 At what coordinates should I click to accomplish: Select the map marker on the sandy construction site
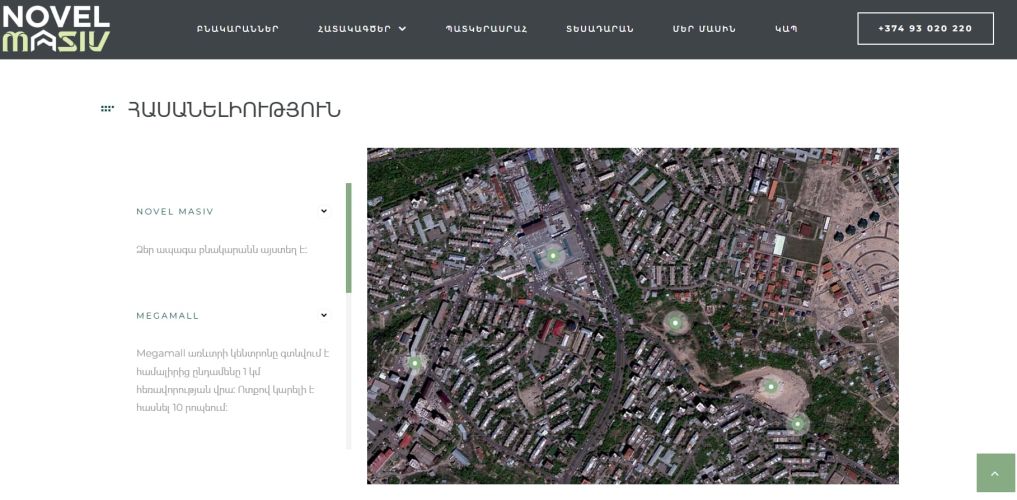point(771,385)
